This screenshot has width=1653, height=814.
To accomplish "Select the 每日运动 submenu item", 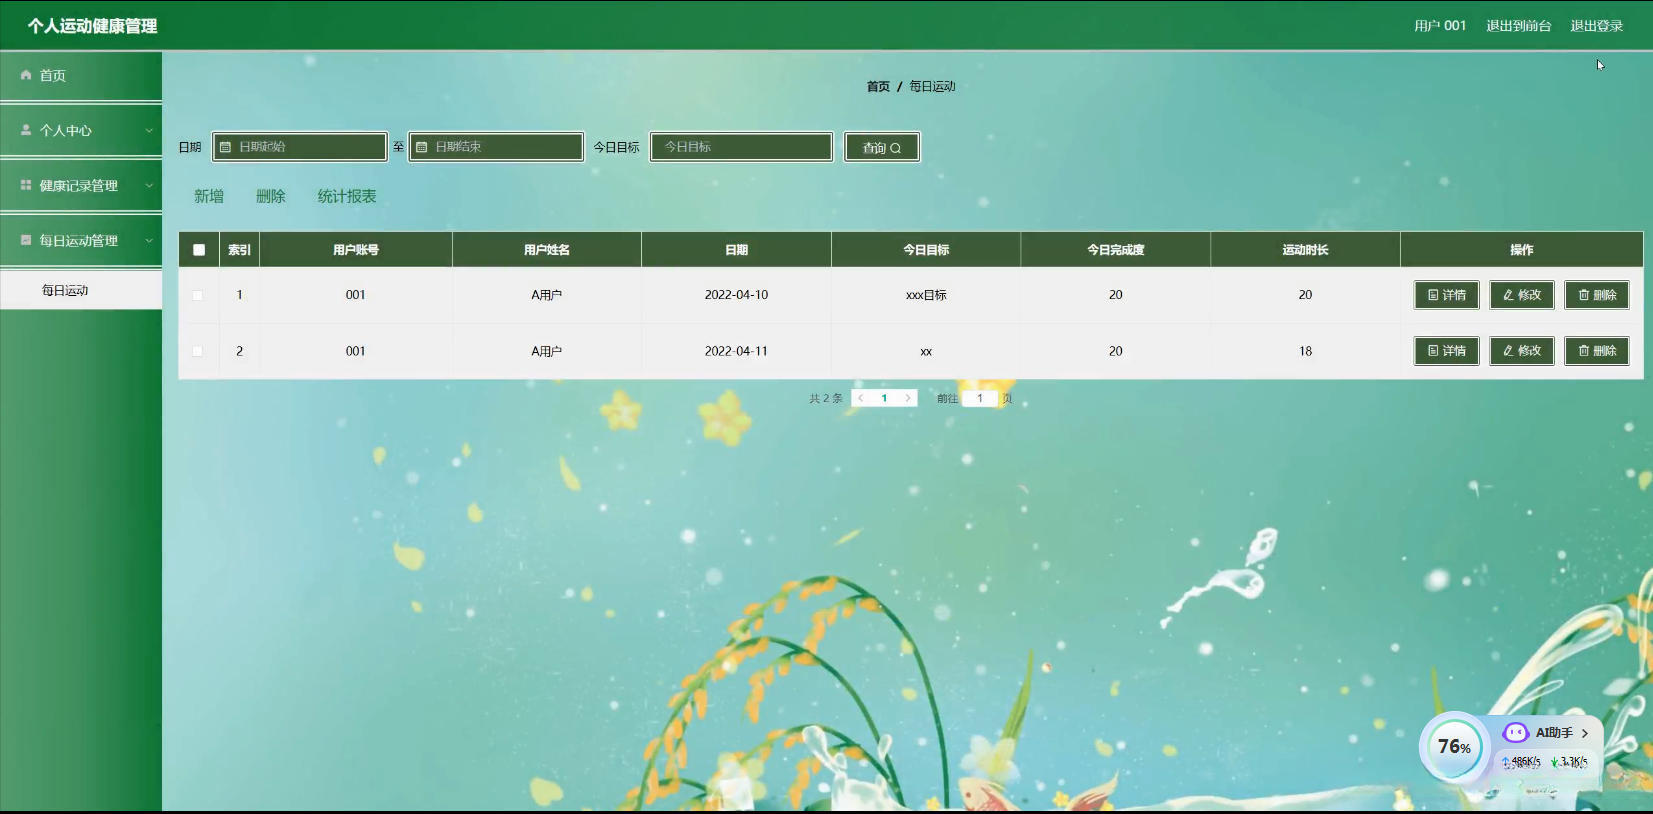I will [81, 290].
